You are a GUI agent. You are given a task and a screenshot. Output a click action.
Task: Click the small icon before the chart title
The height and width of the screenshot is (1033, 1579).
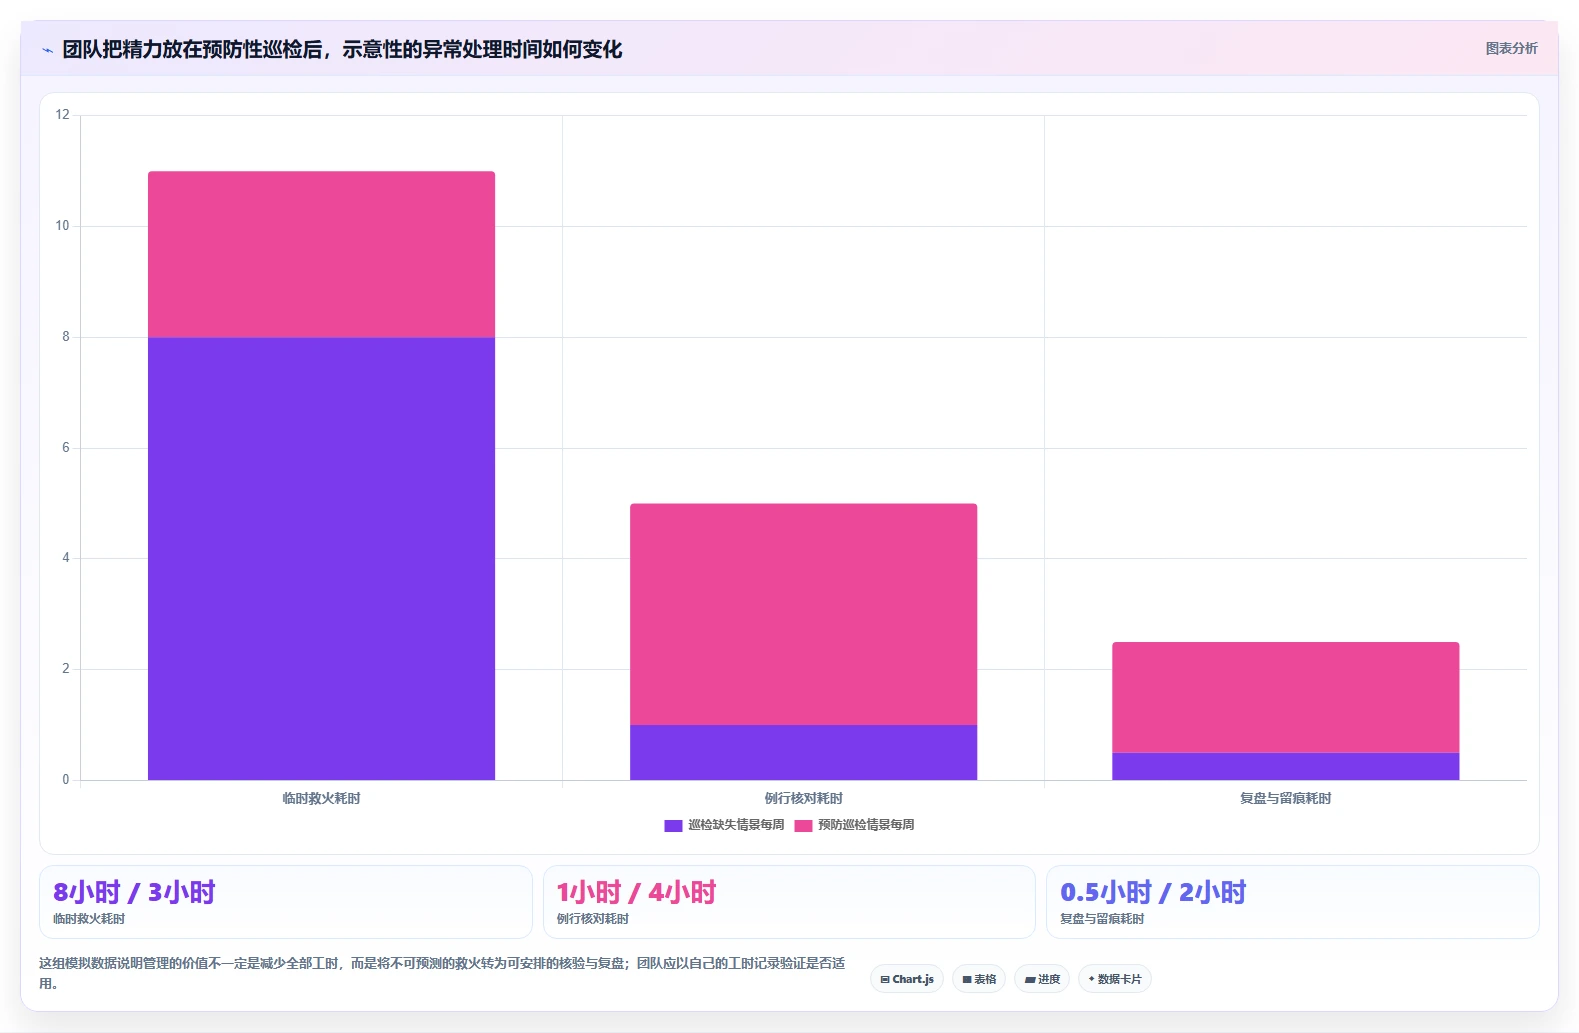click(x=47, y=50)
